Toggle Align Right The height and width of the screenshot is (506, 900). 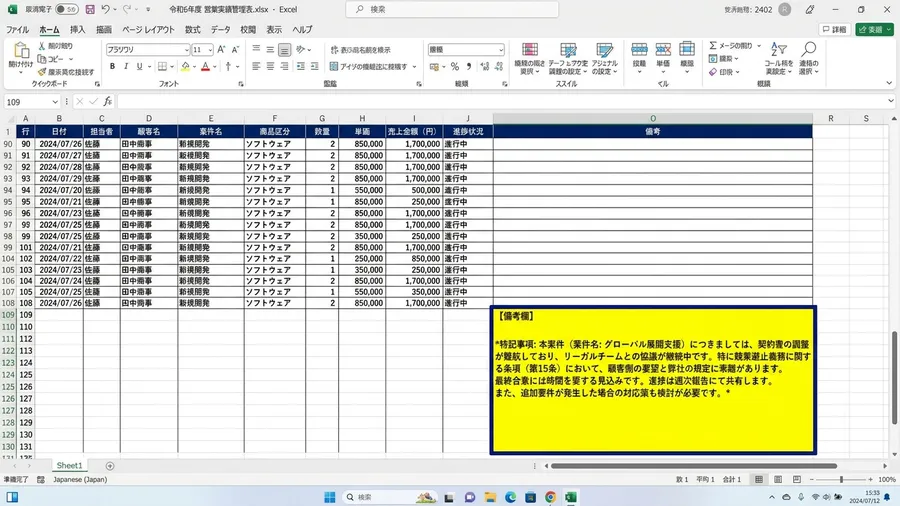click(x=284, y=67)
